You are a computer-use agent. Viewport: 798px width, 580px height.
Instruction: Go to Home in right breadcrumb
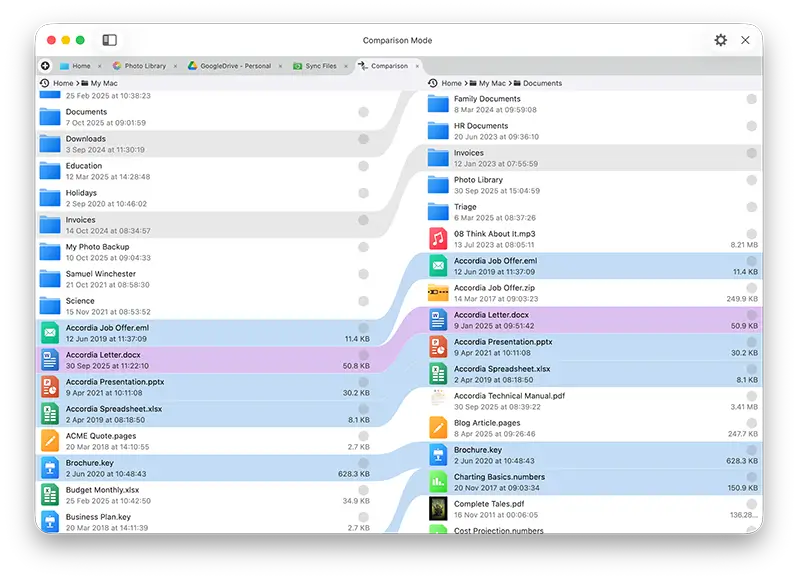451,83
